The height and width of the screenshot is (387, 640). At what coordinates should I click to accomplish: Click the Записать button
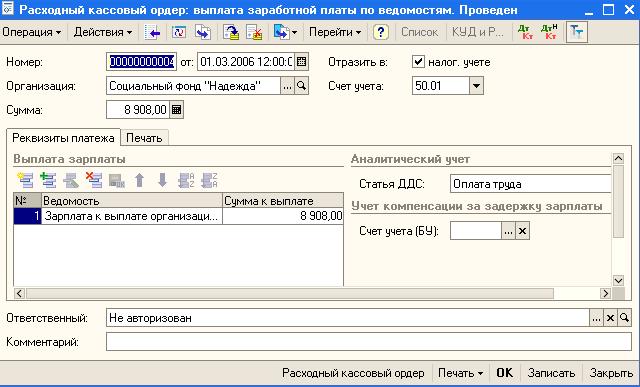pos(551,373)
